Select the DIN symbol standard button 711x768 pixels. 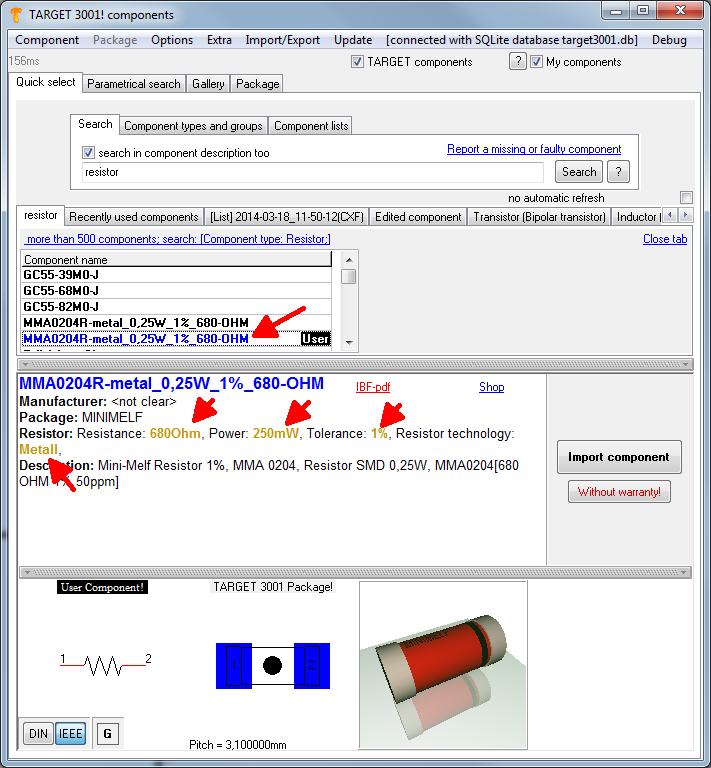point(37,734)
